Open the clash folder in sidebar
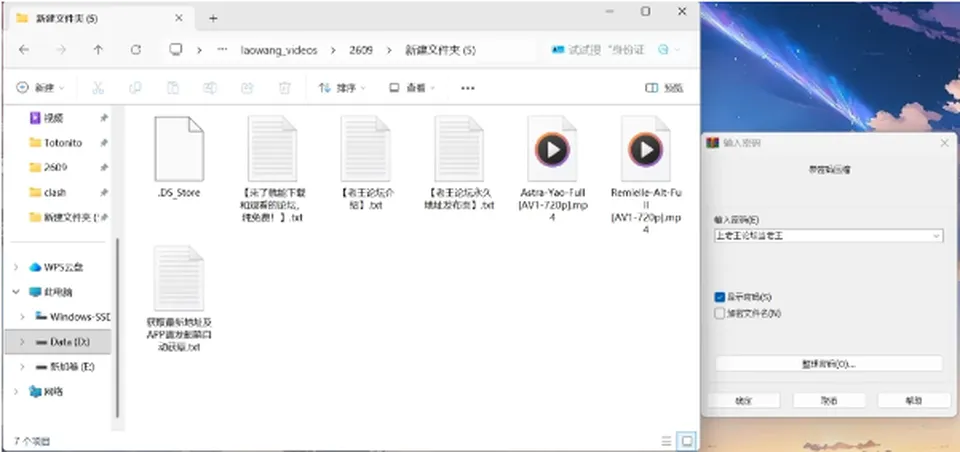The image size is (960, 452). 48,192
